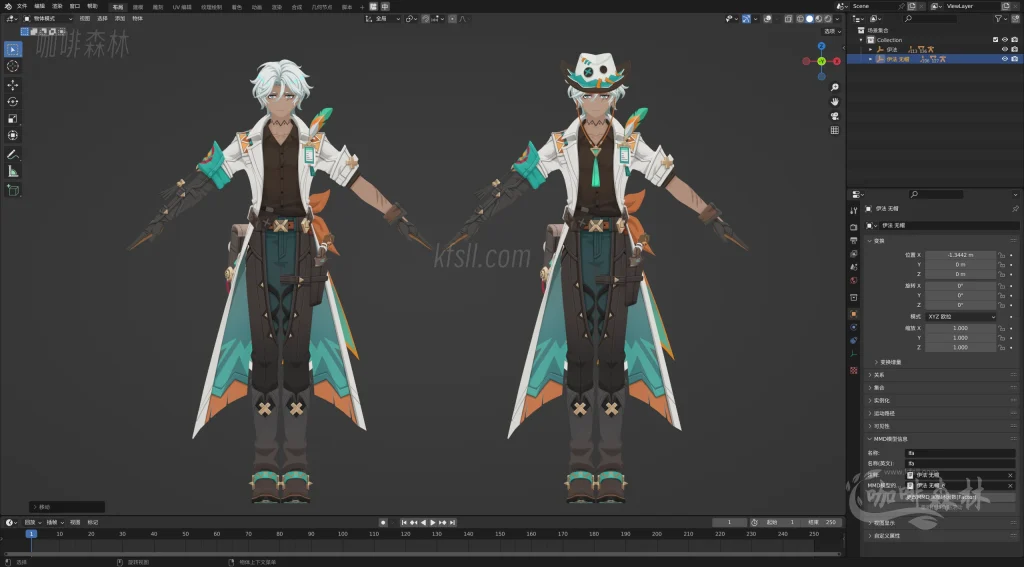The image size is (1024, 567).
Task: Open the 添加 menu in viewport header
Action: click(120, 19)
